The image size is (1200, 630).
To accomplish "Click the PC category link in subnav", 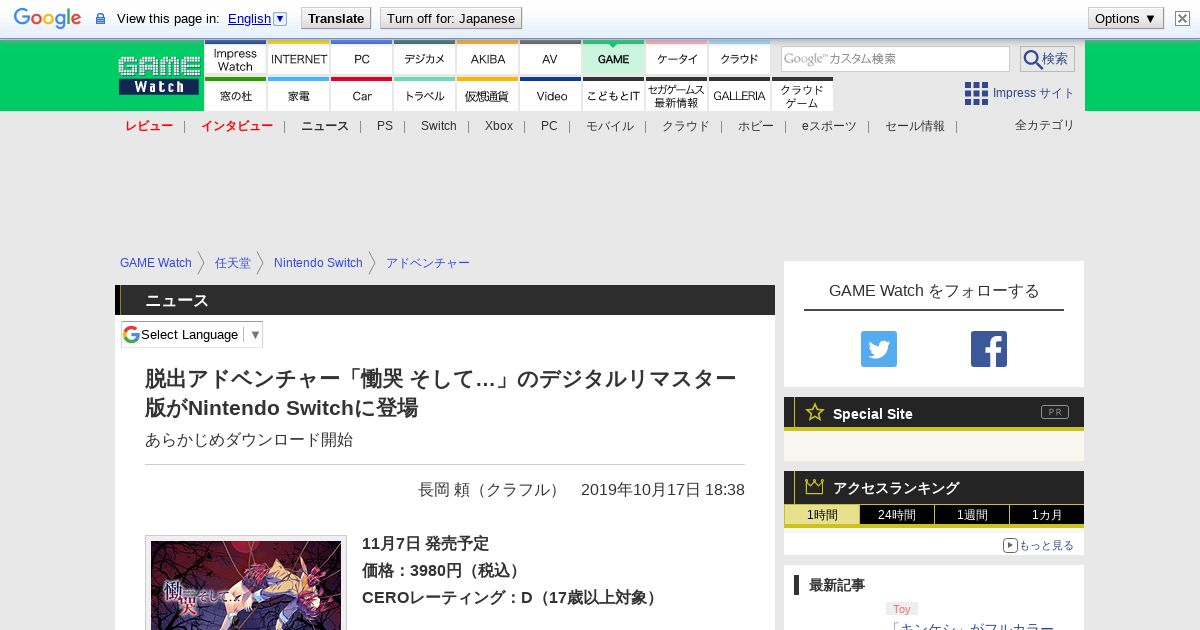I will (549, 126).
